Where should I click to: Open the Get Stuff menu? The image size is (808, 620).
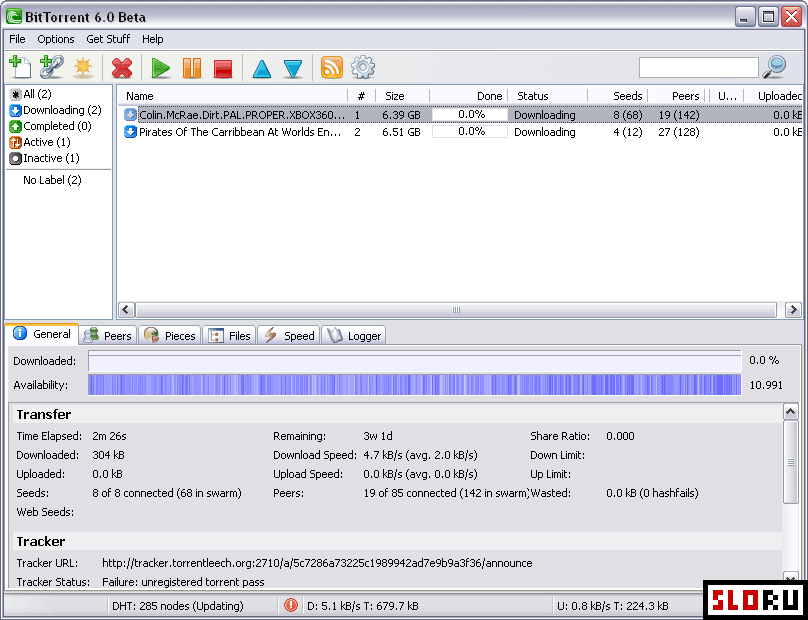click(x=108, y=39)
